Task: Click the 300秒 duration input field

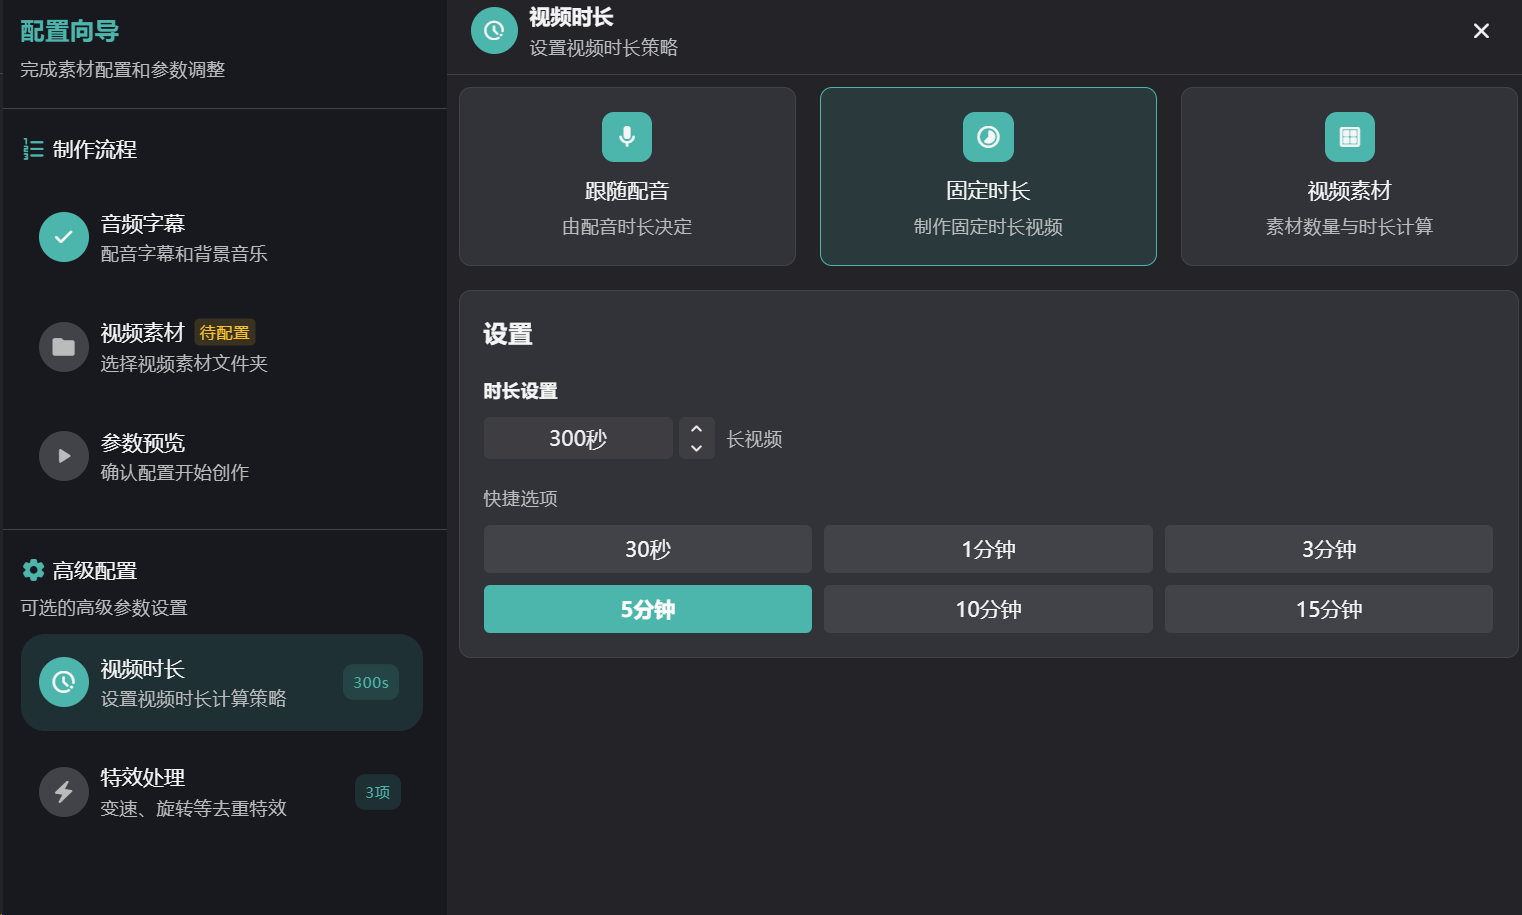Action: [x=578, y=438]
